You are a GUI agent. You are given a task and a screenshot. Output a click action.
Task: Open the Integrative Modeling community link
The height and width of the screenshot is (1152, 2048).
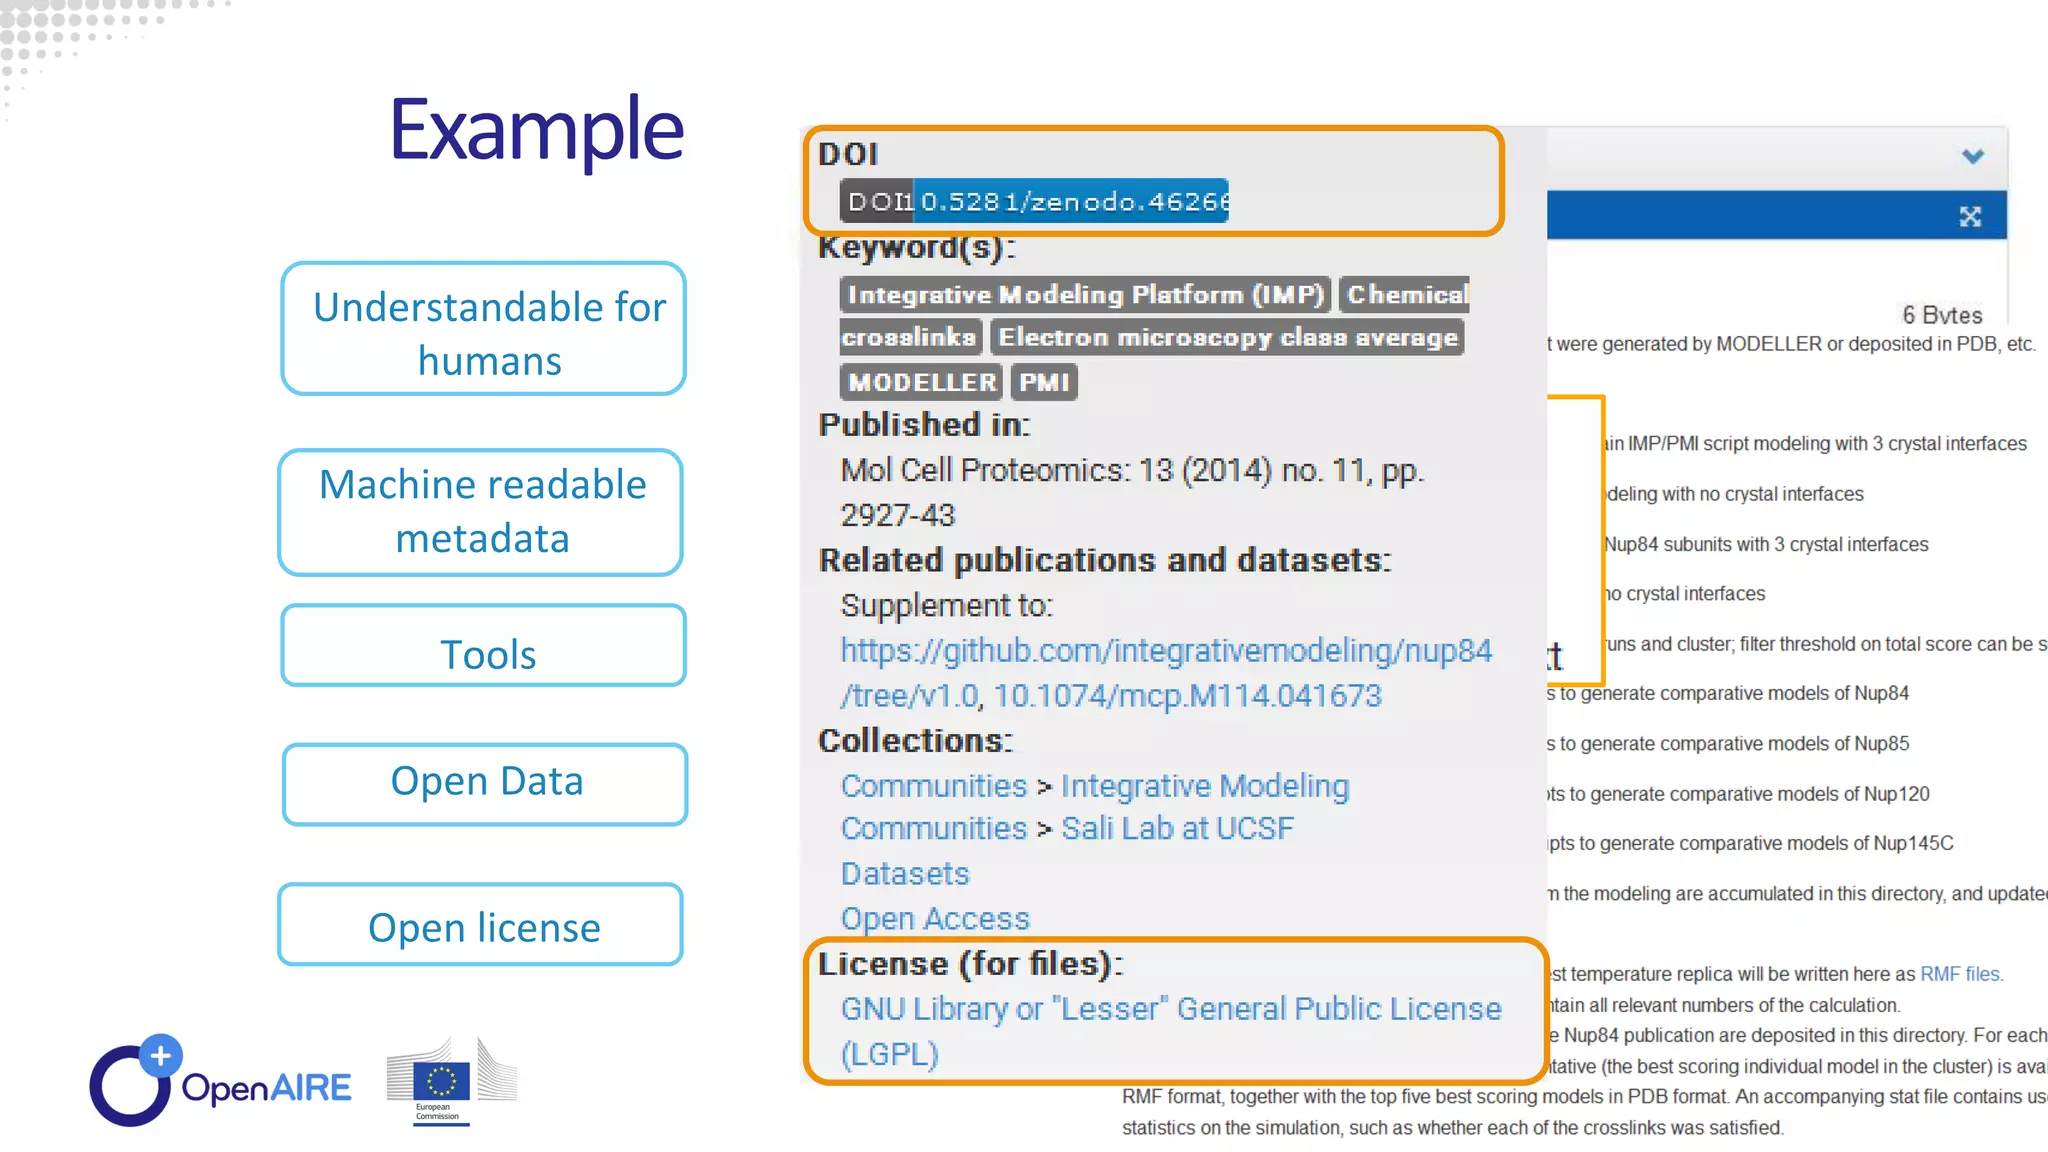[x=1205, y=786]
